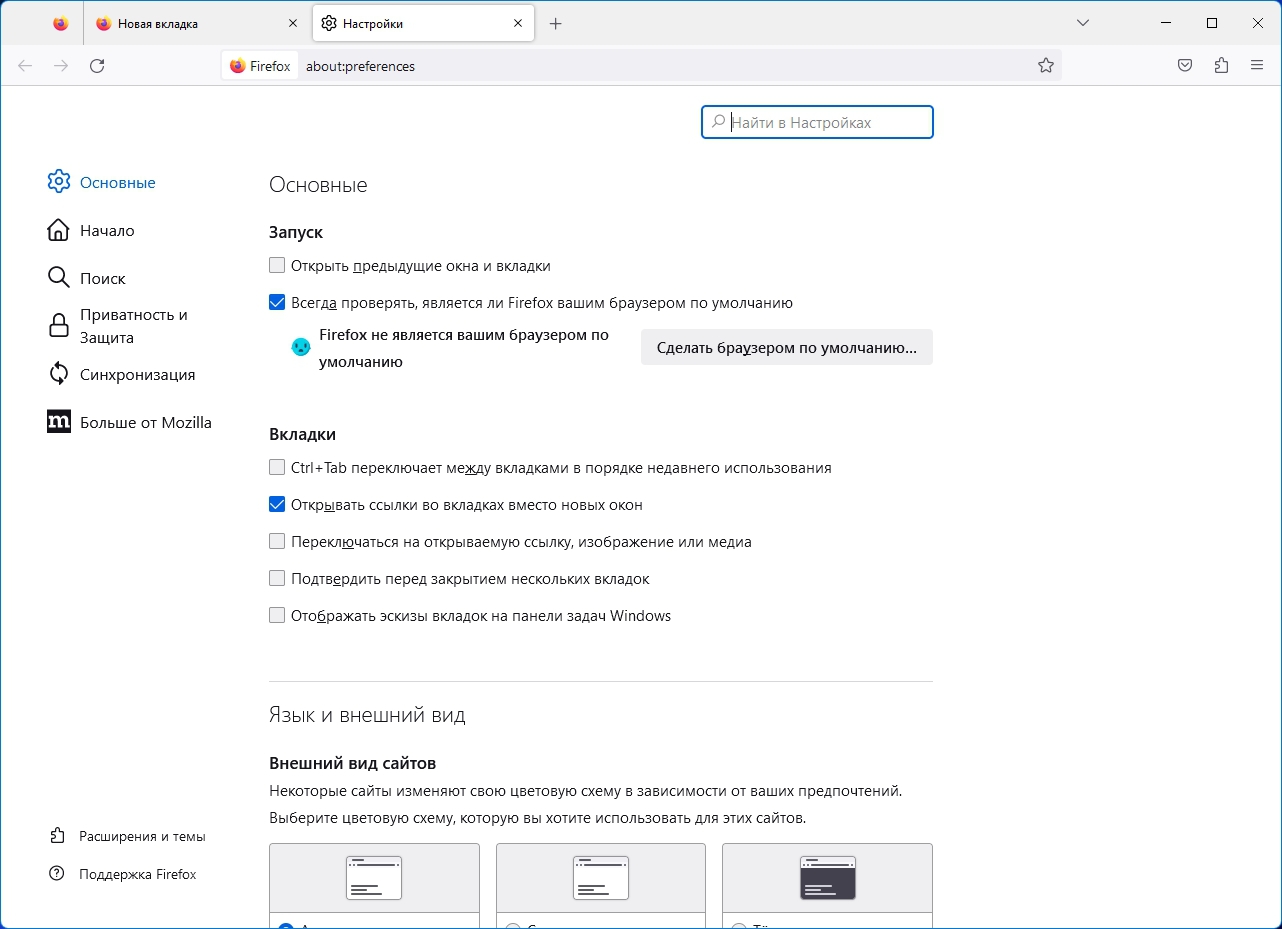Show the list of all tabs

(1083, 23)
